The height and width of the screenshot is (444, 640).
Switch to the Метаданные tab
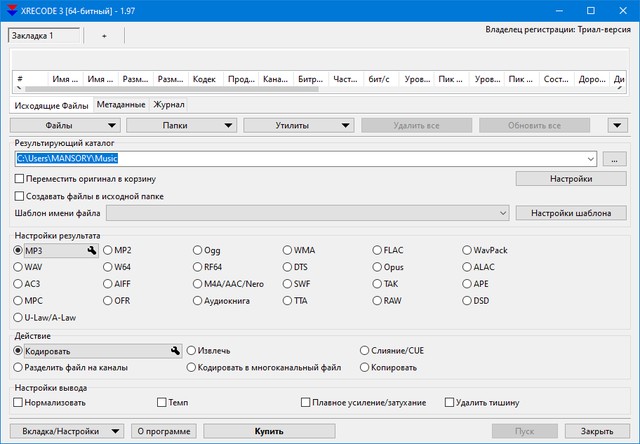tap(120, 104)
